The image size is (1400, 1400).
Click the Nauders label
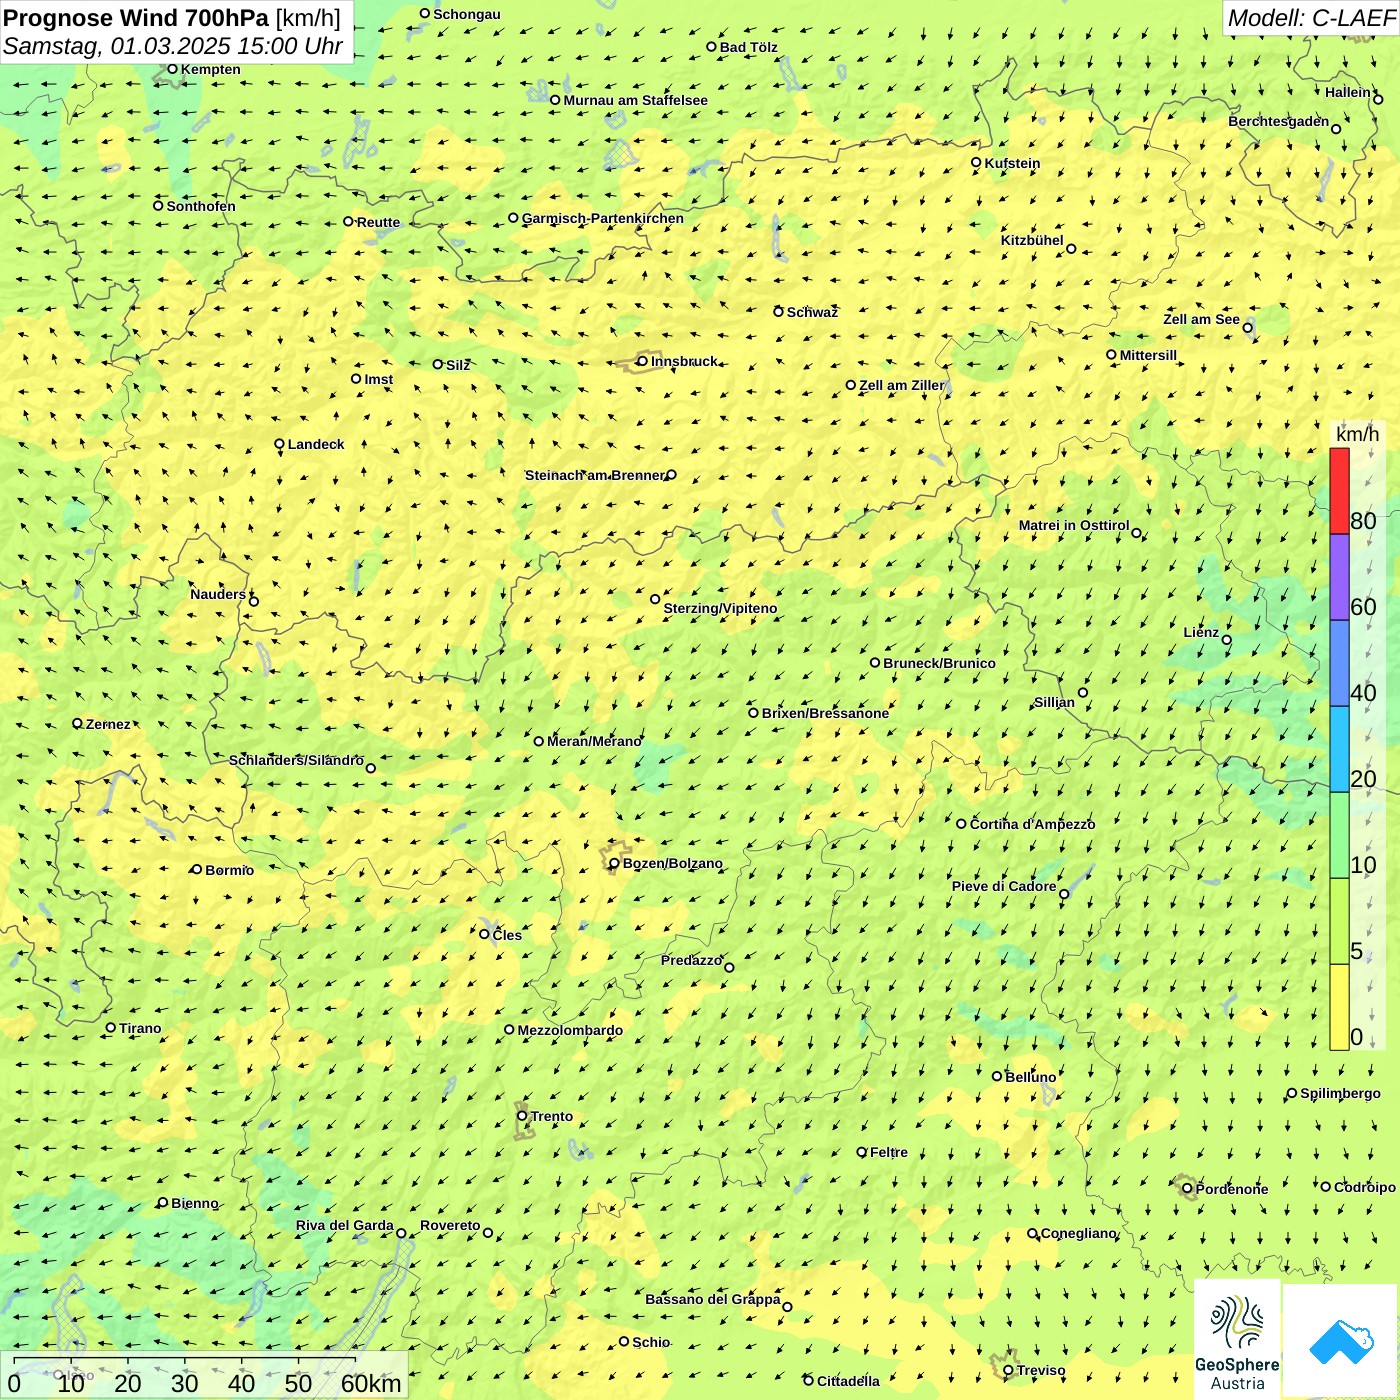[218, 594]
